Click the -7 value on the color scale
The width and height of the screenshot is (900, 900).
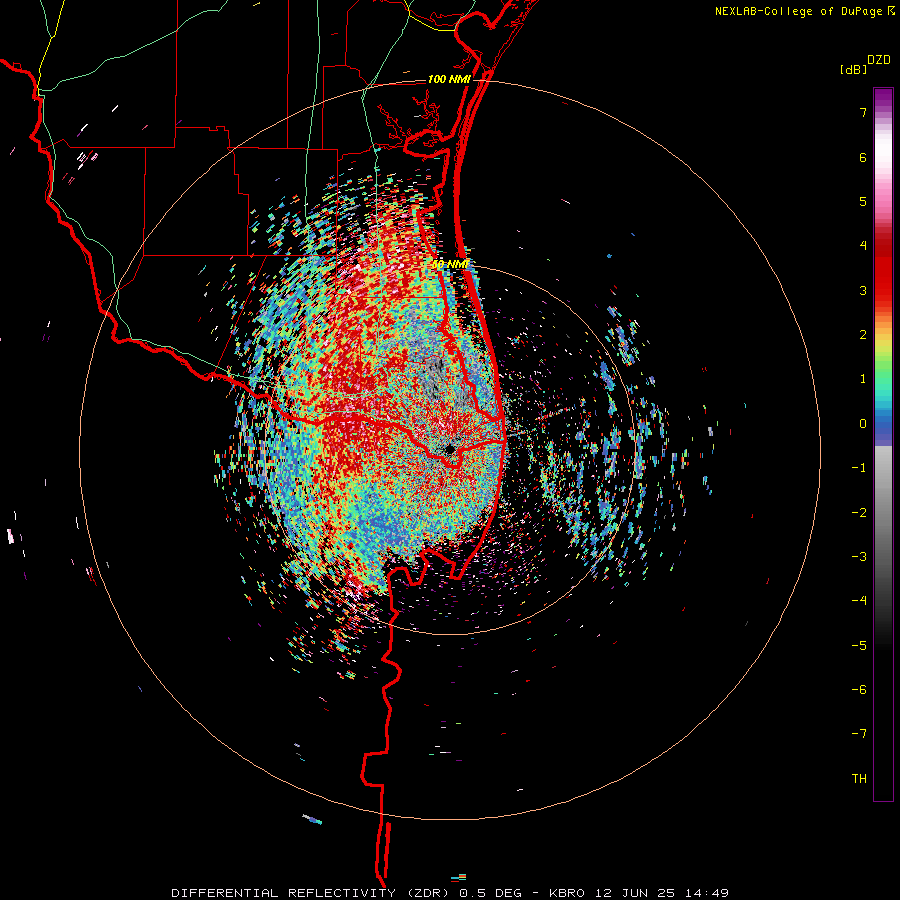coord(859,734)
